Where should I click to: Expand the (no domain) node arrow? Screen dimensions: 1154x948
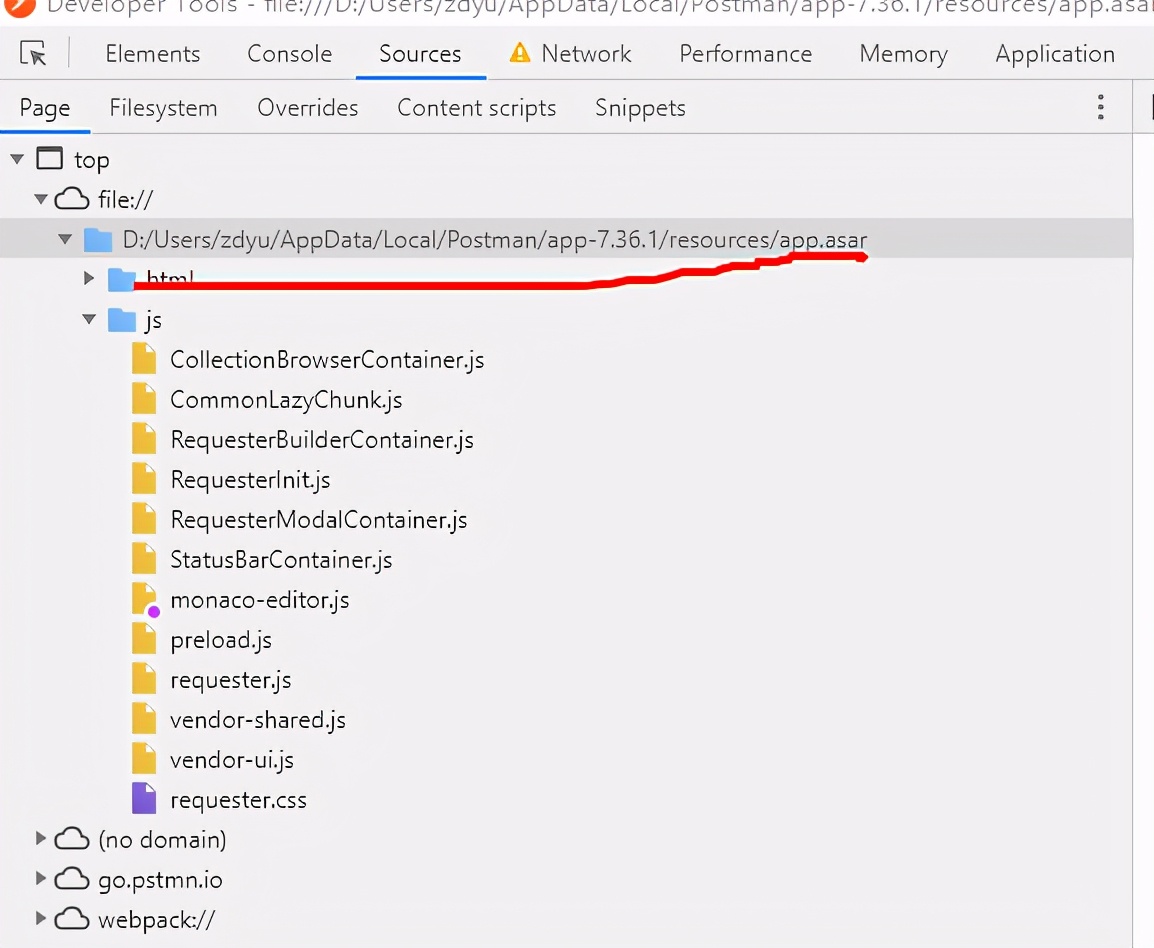point(41,838)
